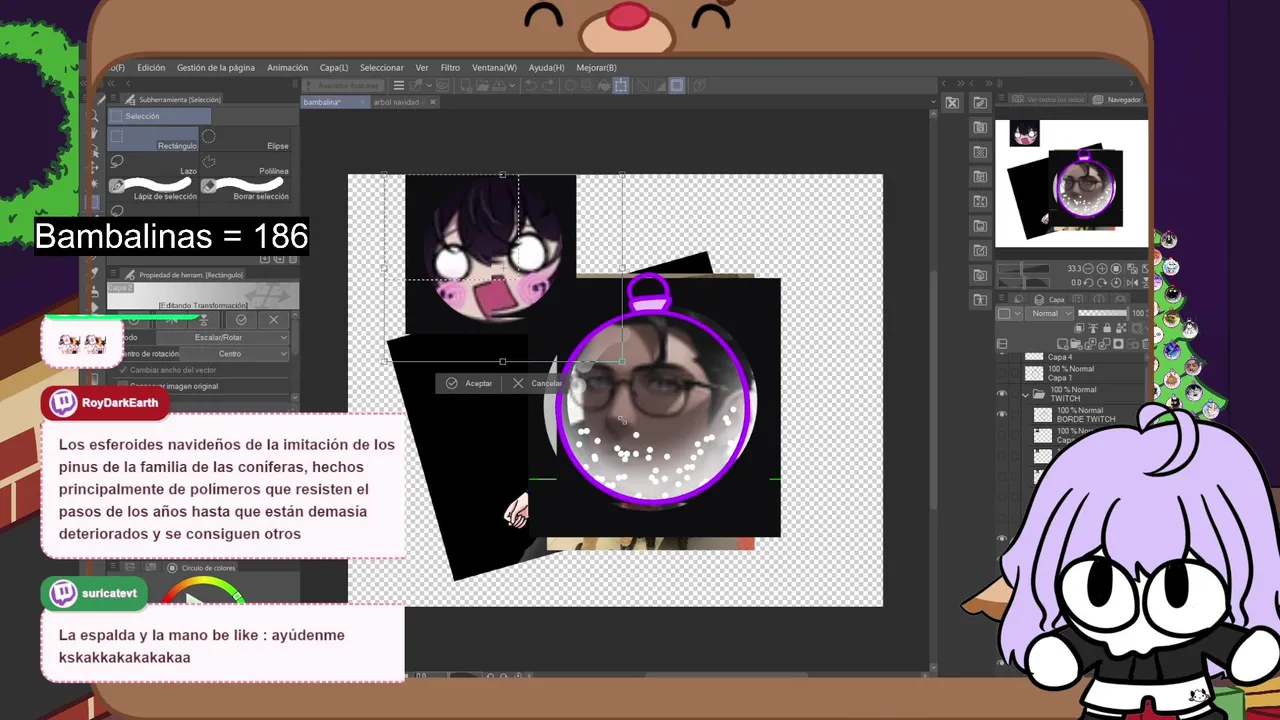Switch to the Capa layer panel tab
1280x720 pixels.
coord(1051,300)
